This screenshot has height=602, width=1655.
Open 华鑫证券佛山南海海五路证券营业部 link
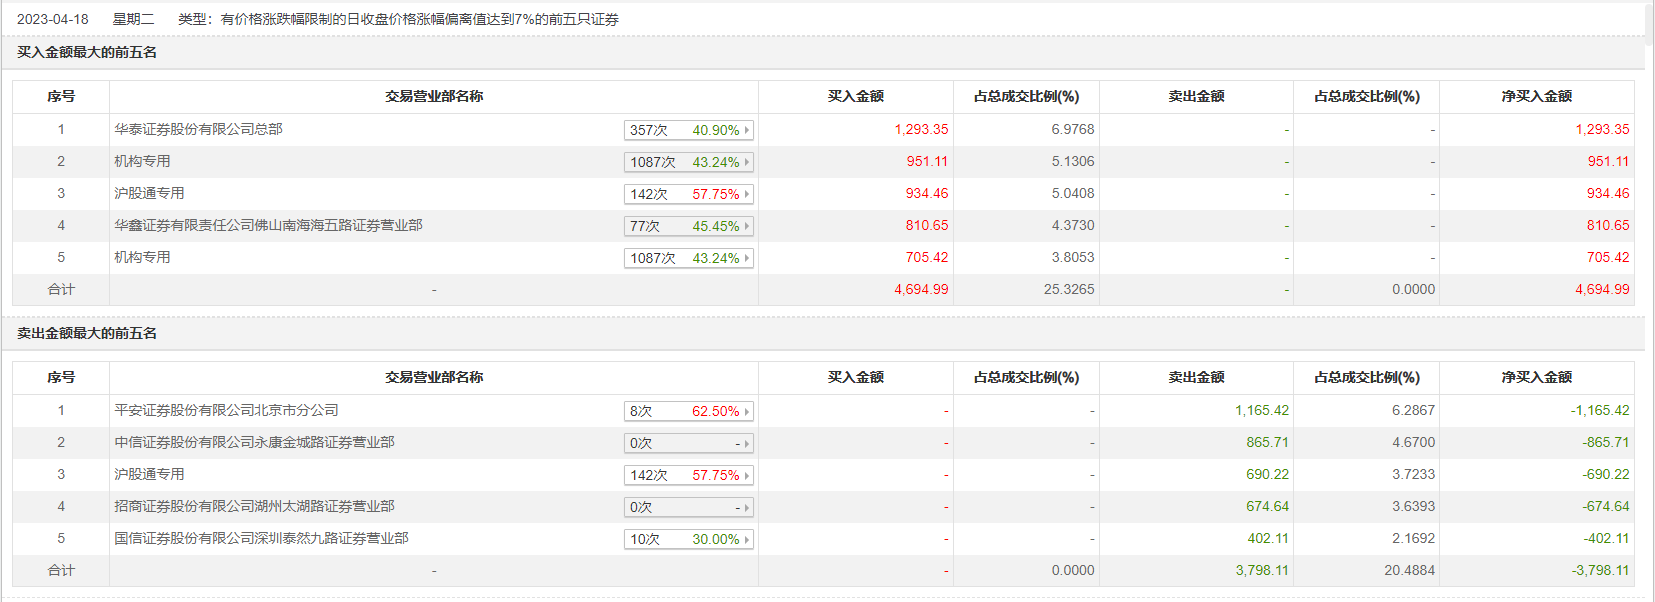[x=268, y=225]
